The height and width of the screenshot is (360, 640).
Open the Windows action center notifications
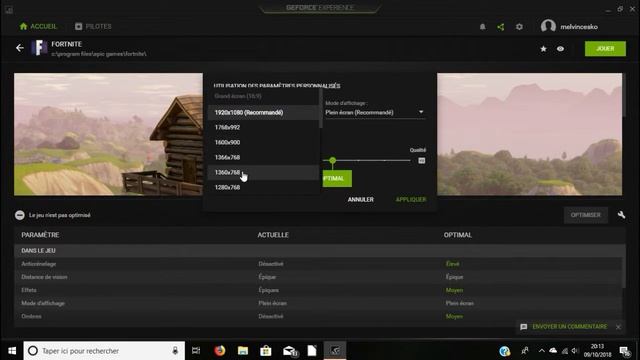(624, 351)
